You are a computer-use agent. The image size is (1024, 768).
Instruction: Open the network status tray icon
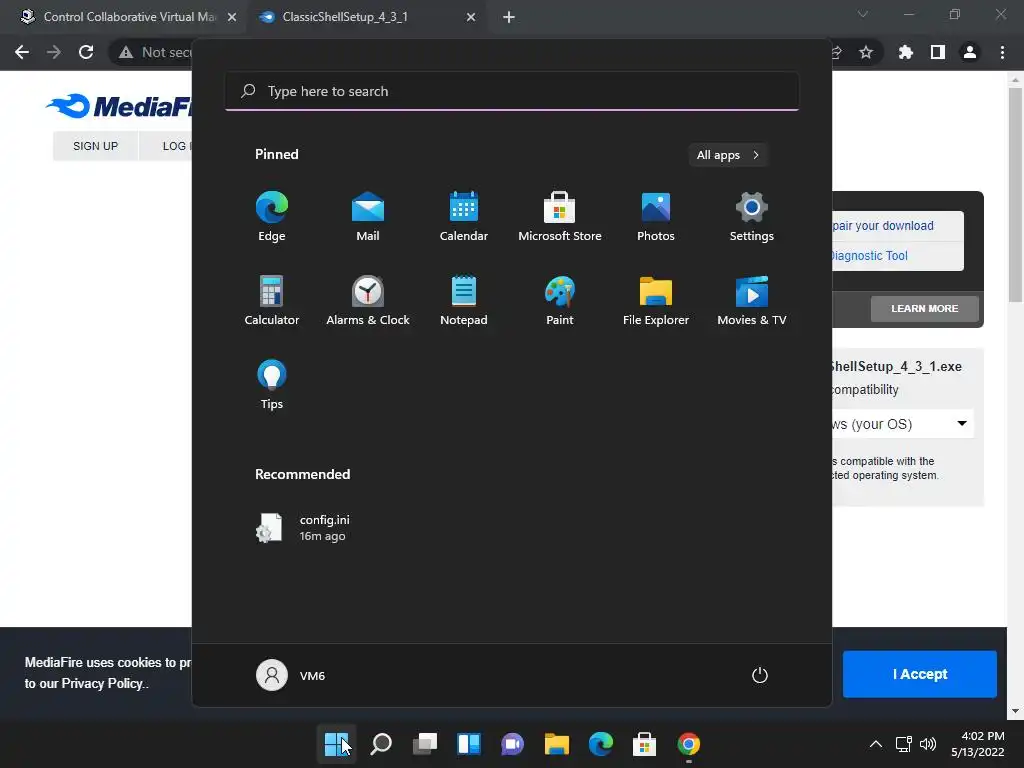pos(904,744)
